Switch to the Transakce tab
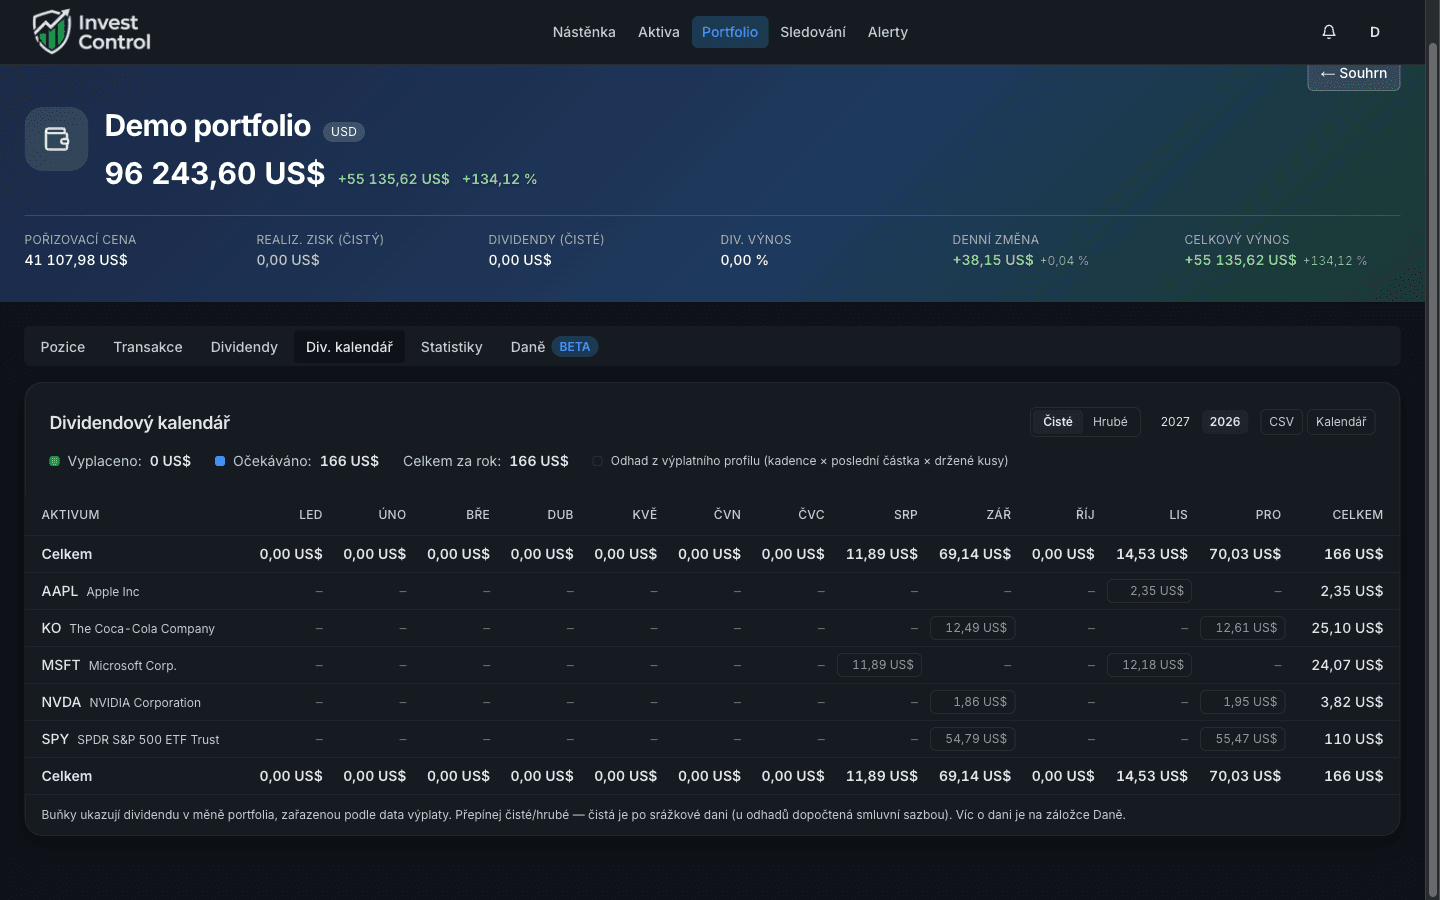This screenshot has width=1440, height=900. coord(148,347)
